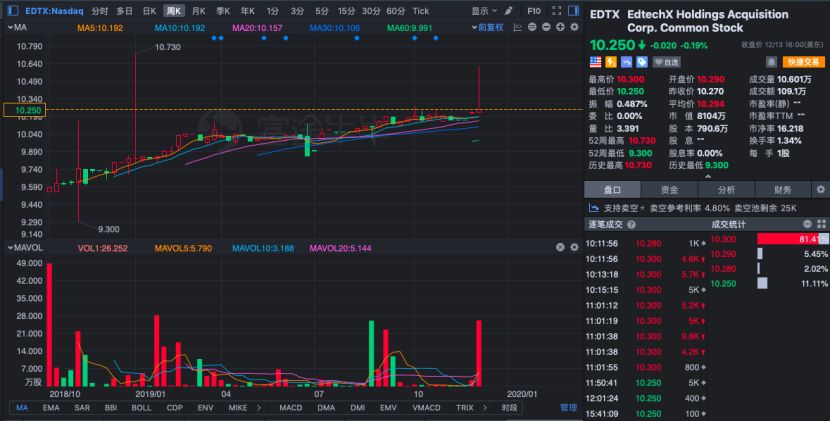Add stock to 自选 watchlist
The image size is (830, 421).
pos(666,62)
